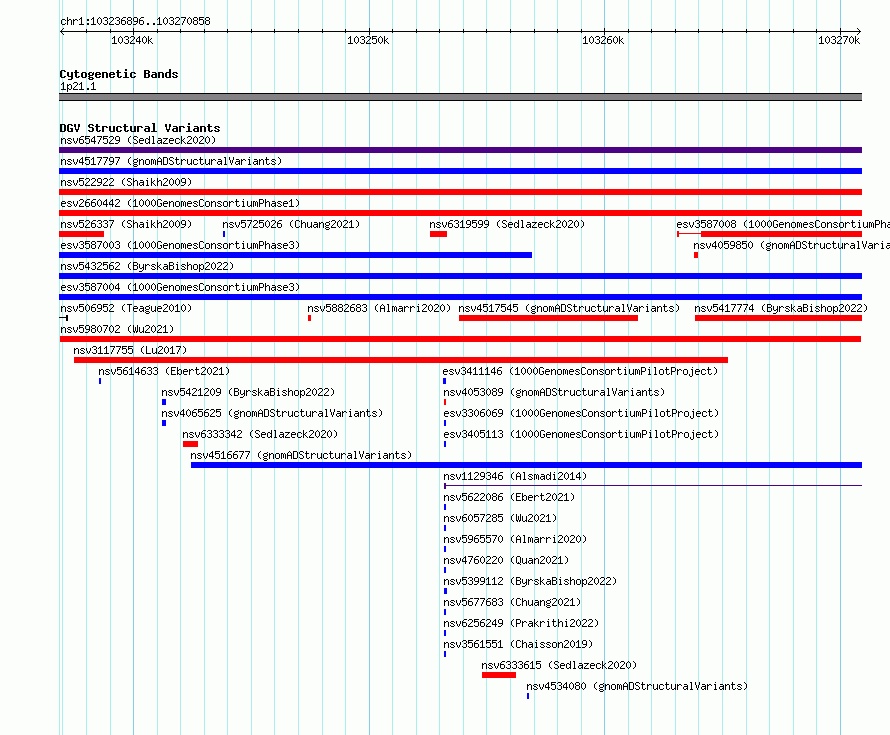
Task: Open nsv6057285 (Wu2021) label
Action: point(500,518)
